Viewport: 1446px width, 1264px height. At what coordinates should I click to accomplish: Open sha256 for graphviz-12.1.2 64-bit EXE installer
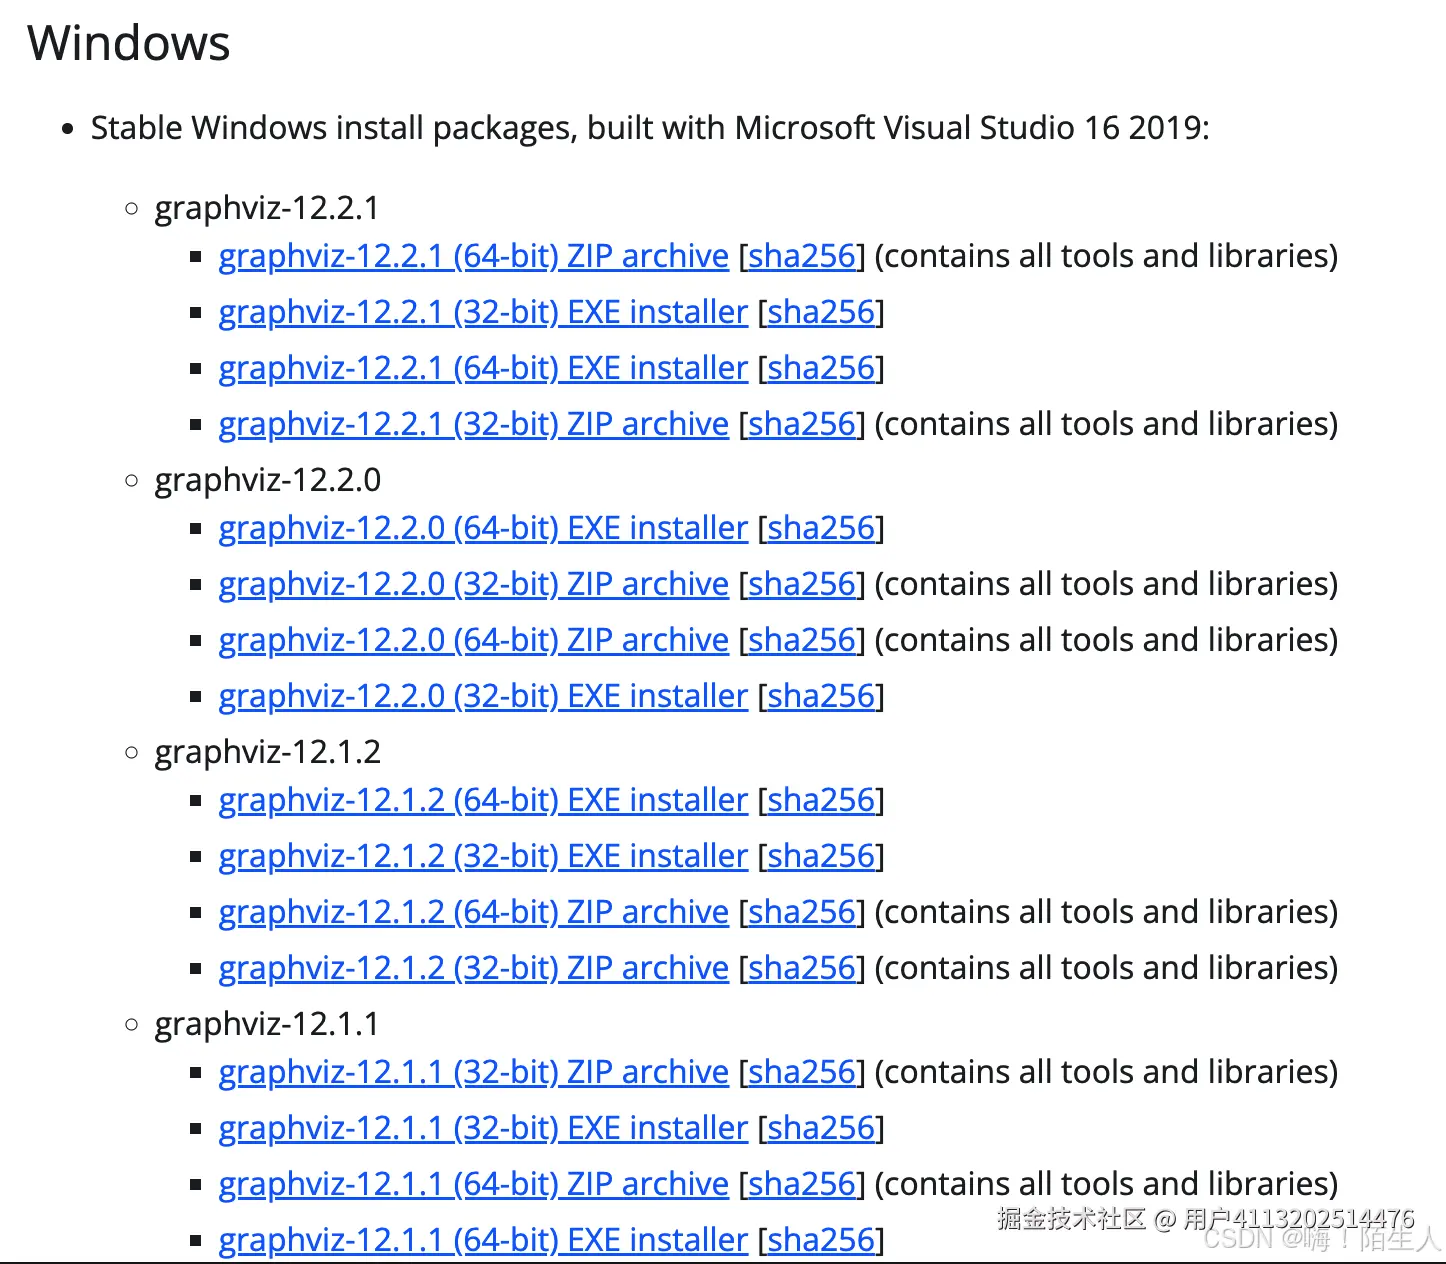[821, 800]
